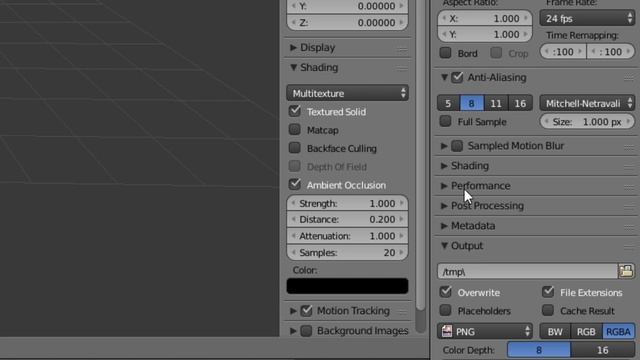Image resolution: width=640 pixels, height=360 pixels.
Task: Set Color Depth to 8
Action: tap(539, 350)
